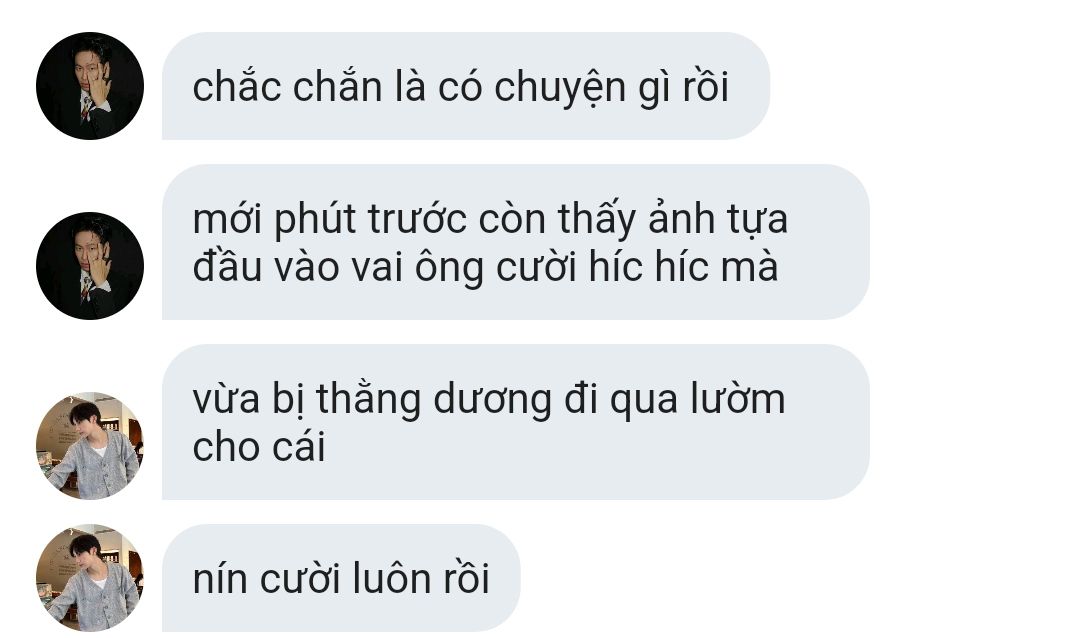The width and height of the screenshot is (1080, 638).
Task: Click the text "híc híc" in second message
Action: pyautogui.click(x=649, y=266)
